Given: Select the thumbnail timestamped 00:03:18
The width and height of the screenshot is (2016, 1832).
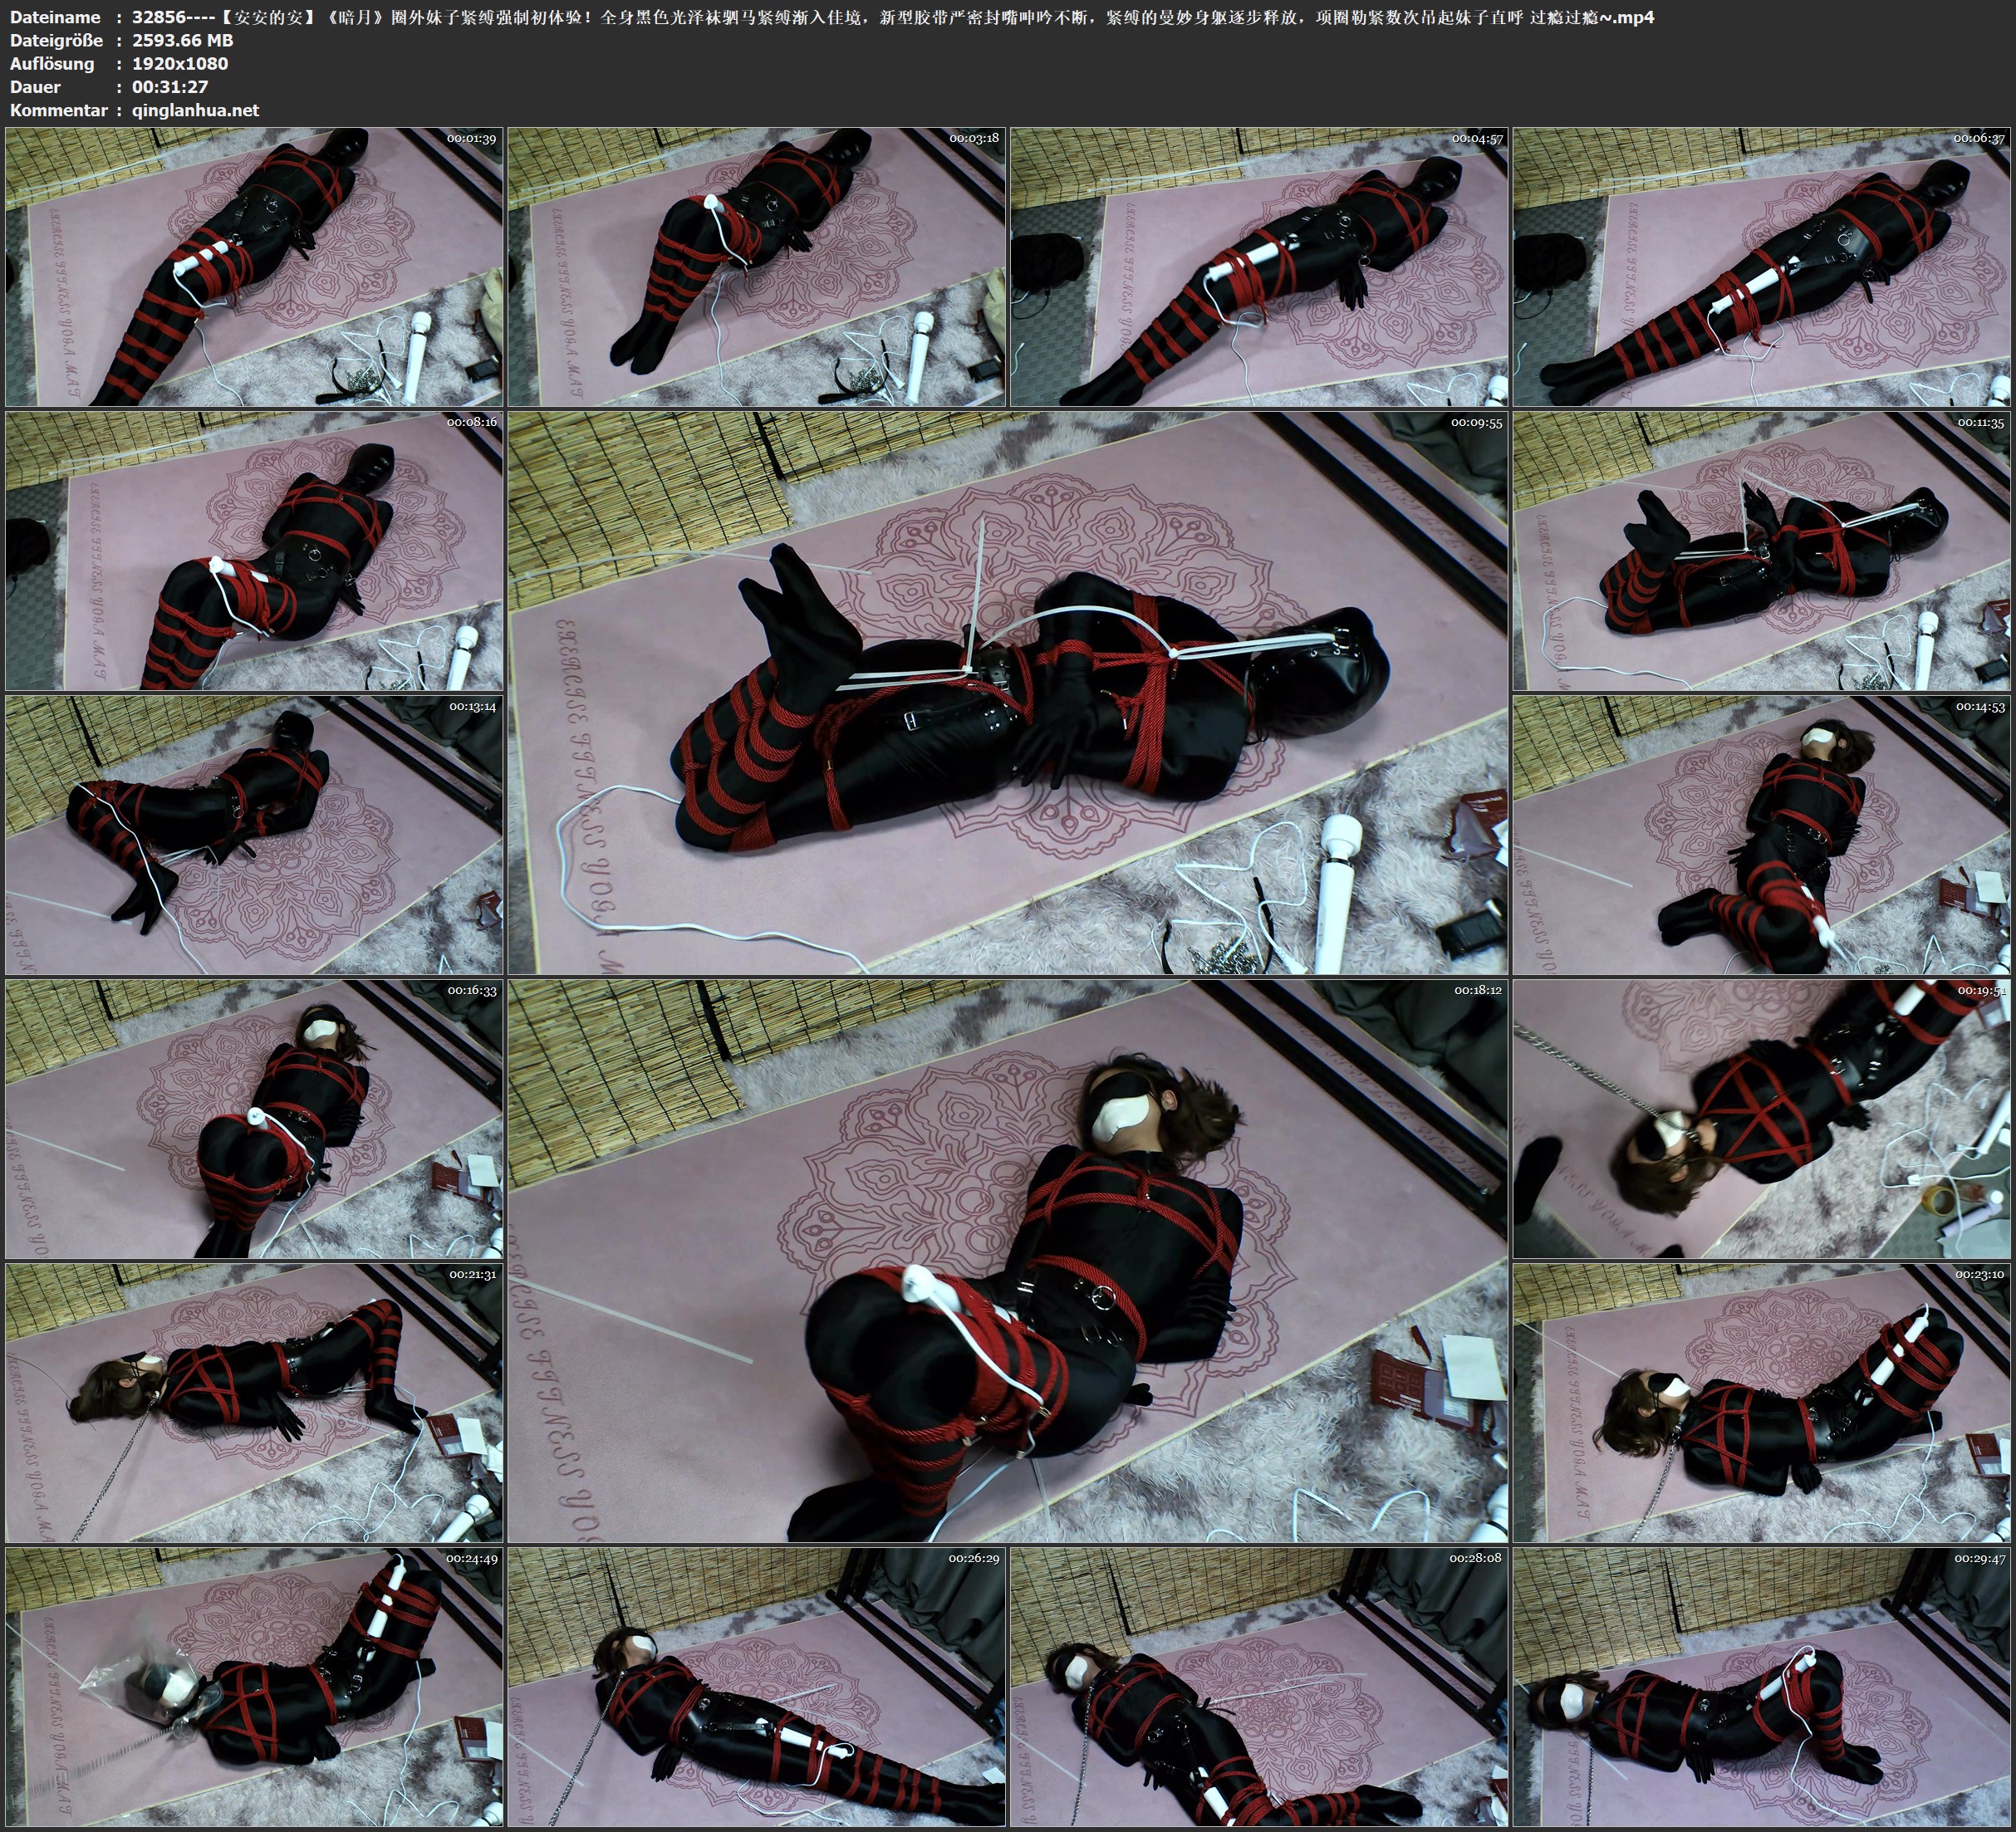Looking at the screenshot, I should coord(757,266).
